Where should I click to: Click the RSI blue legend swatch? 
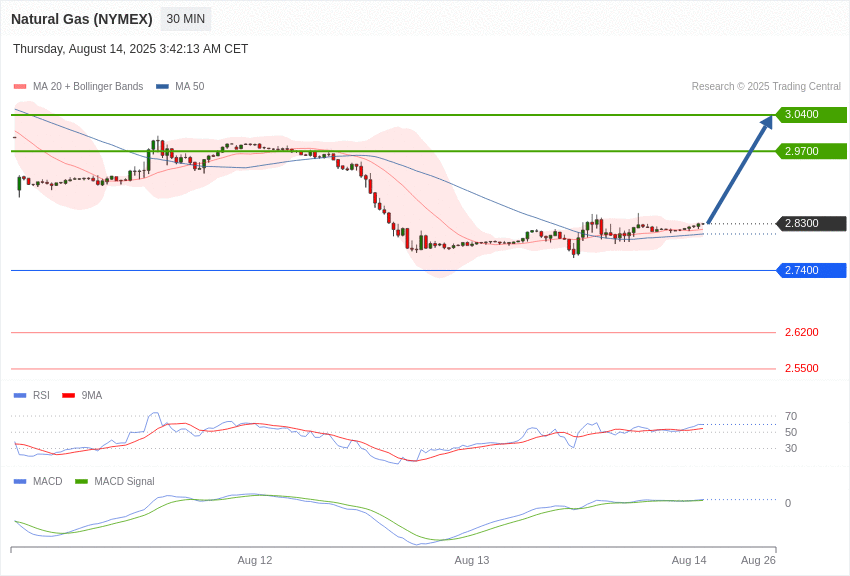click(x=20, y=396)
